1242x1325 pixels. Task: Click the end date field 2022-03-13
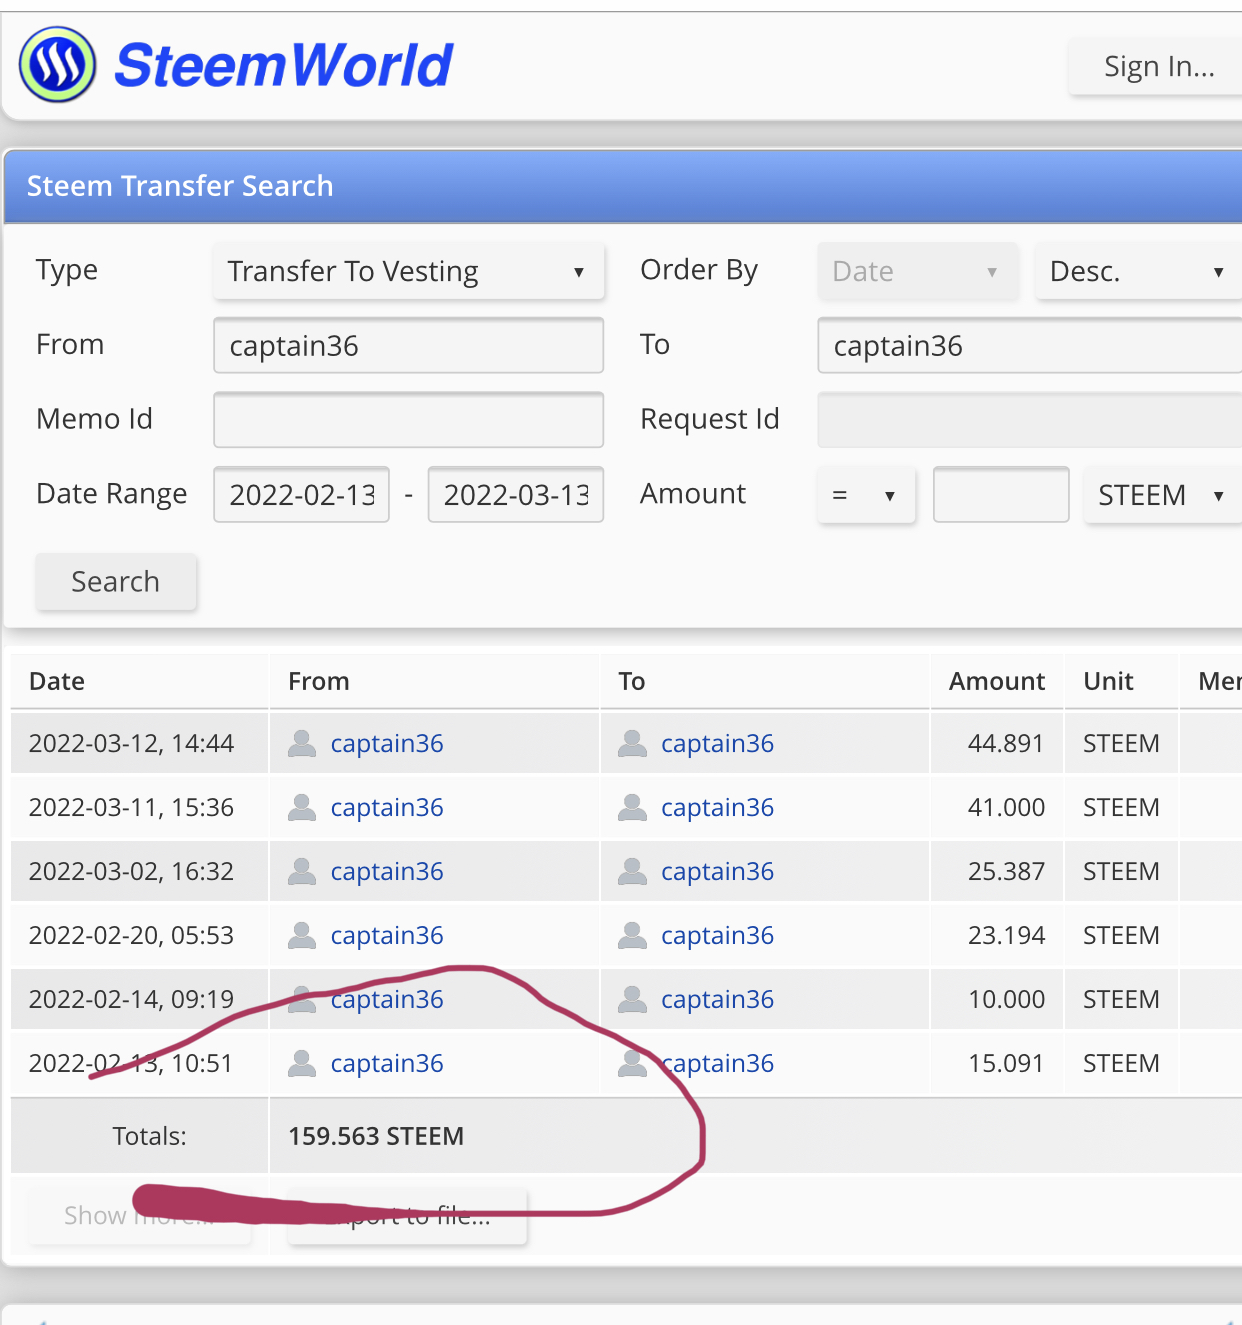coord(516,495)
